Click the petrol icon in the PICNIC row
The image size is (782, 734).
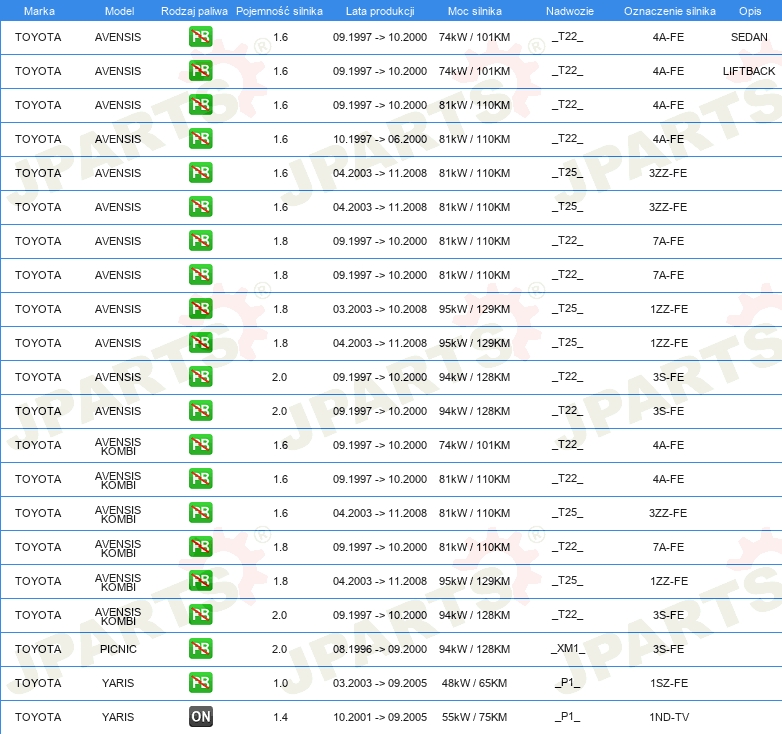click(x=201, y=648)
